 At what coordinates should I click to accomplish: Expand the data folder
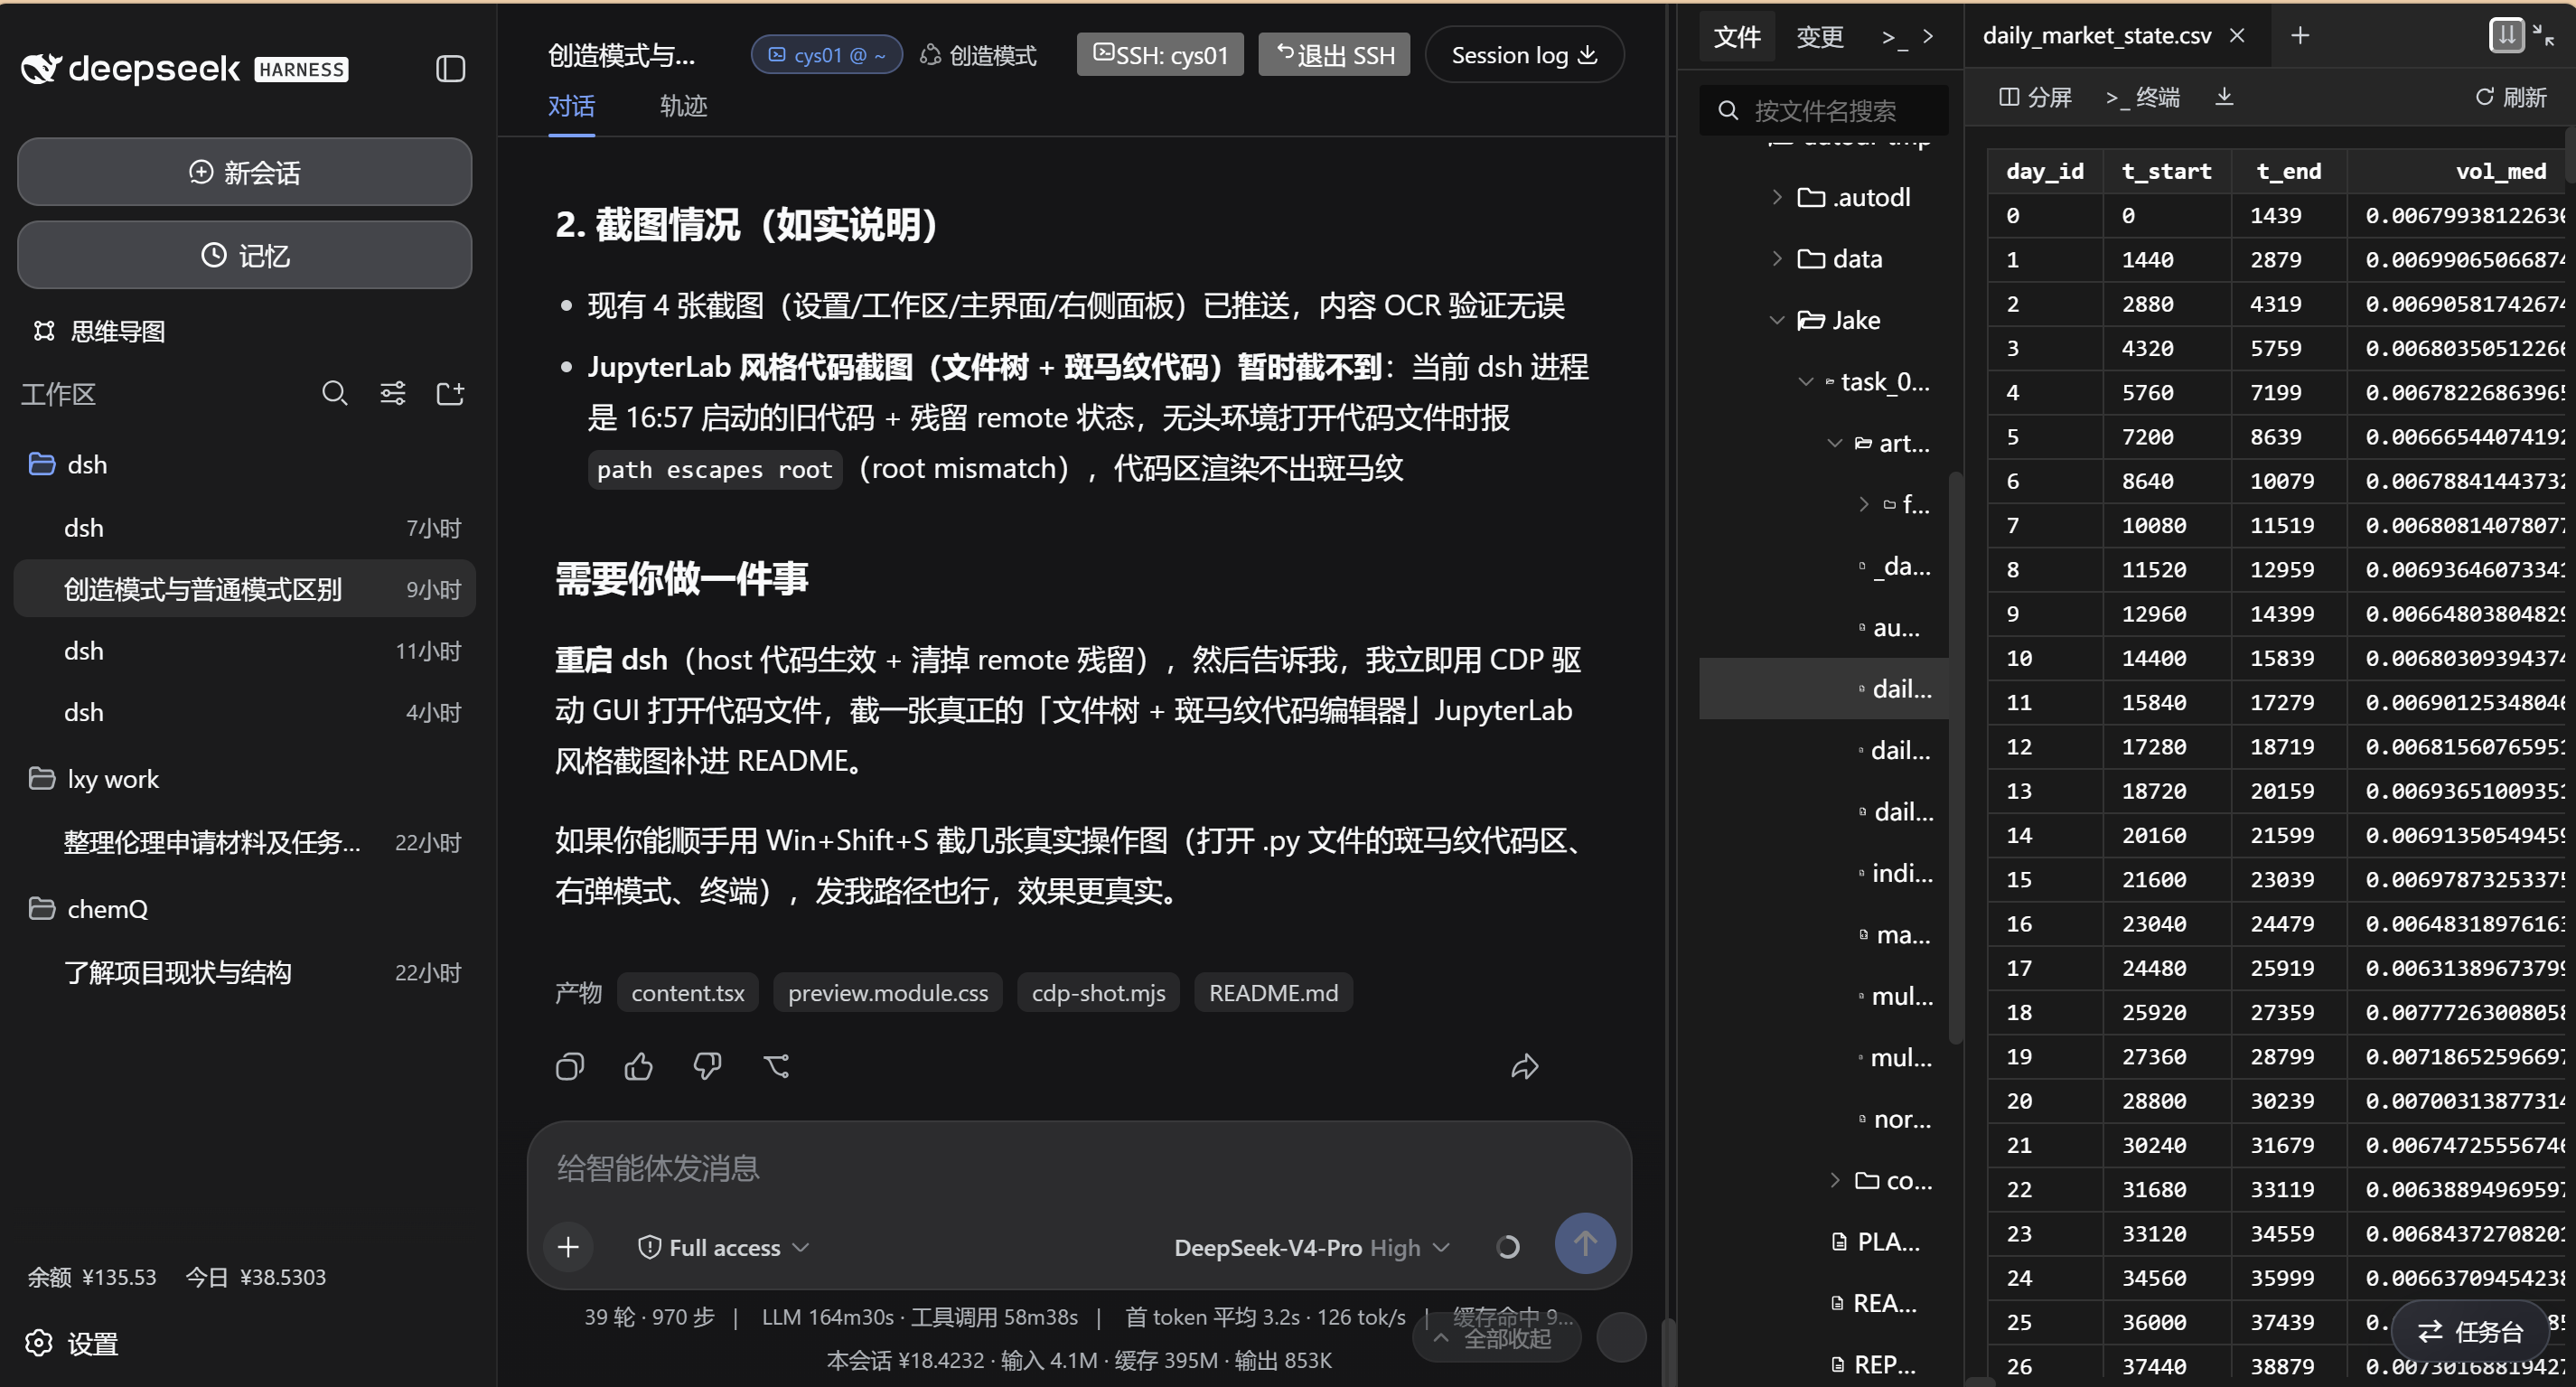[x=1776, y=258]
